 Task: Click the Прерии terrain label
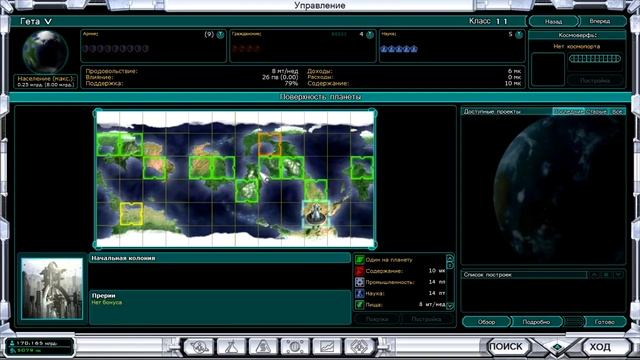point(104,296)
